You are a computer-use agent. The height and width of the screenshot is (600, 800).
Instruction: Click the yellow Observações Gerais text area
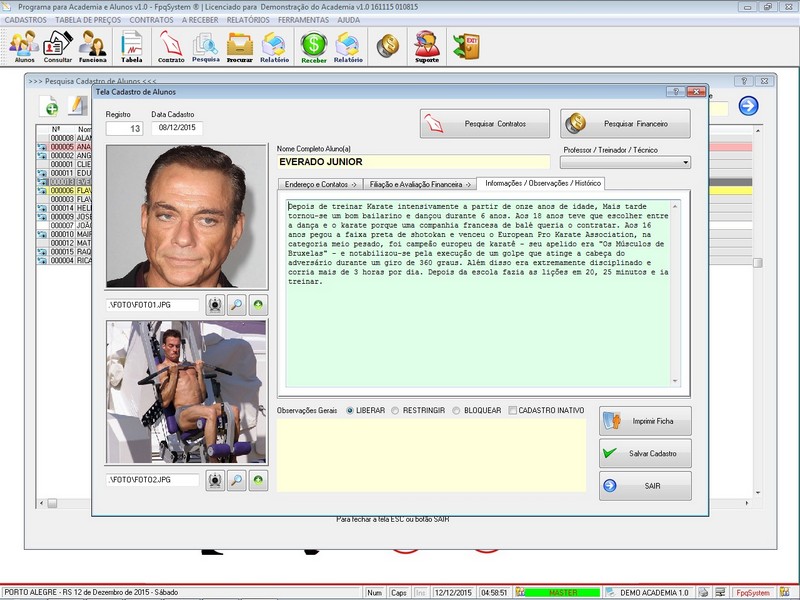click(x=431, y=455)
